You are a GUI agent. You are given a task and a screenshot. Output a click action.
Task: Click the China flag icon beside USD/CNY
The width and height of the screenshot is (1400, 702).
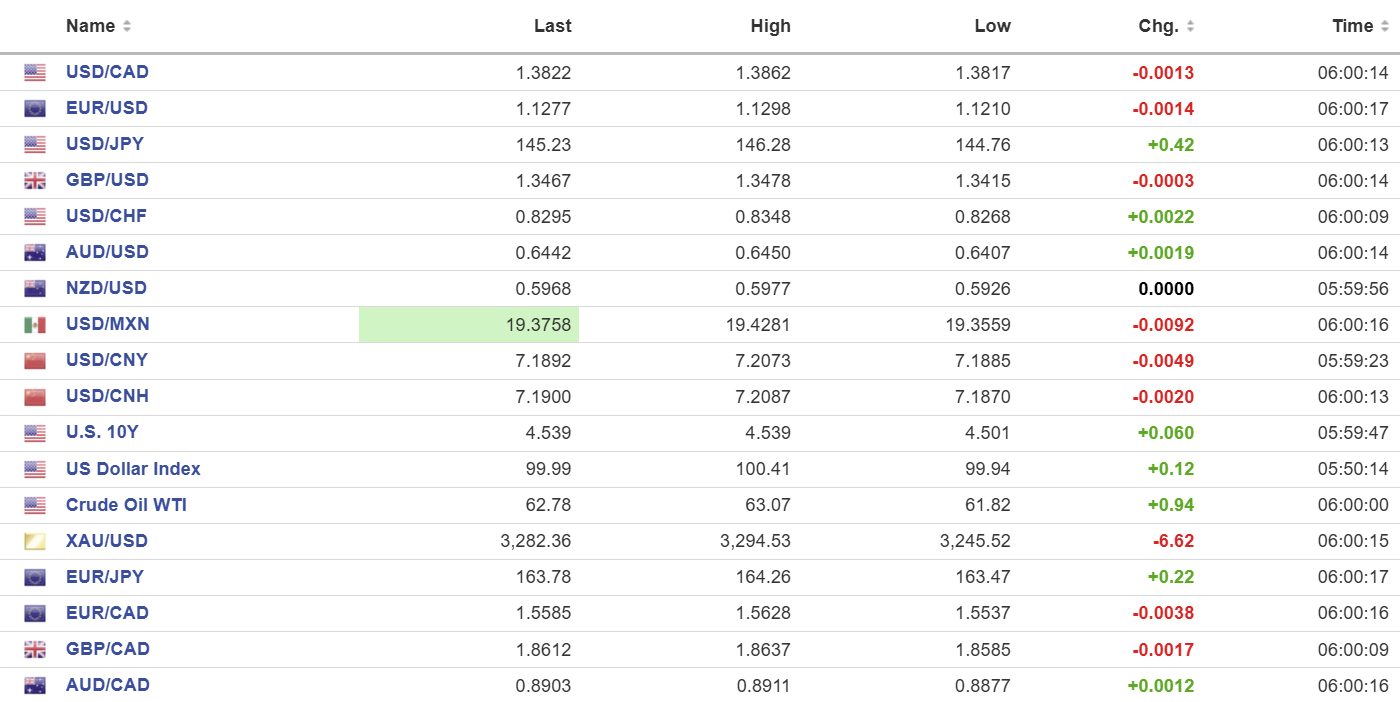tap(35, 360)
